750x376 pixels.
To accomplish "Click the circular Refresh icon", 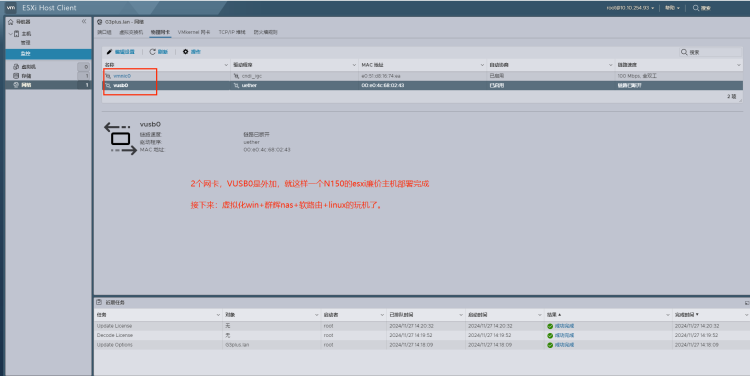I will click(153, 52).
